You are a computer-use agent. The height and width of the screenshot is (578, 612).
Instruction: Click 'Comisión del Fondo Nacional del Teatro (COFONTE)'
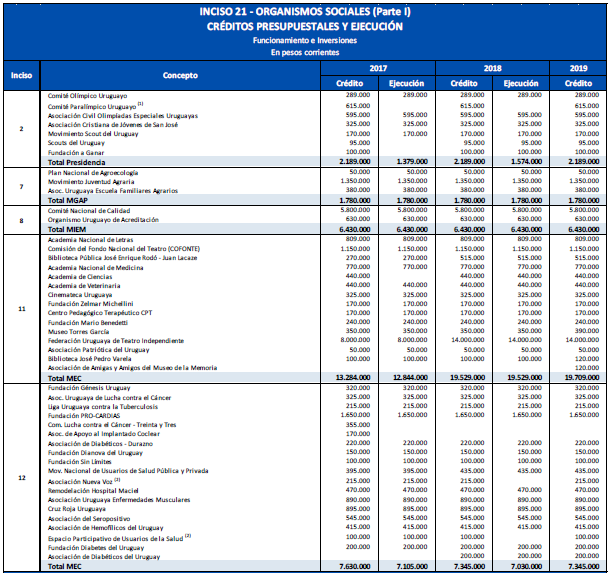(124, 249)
